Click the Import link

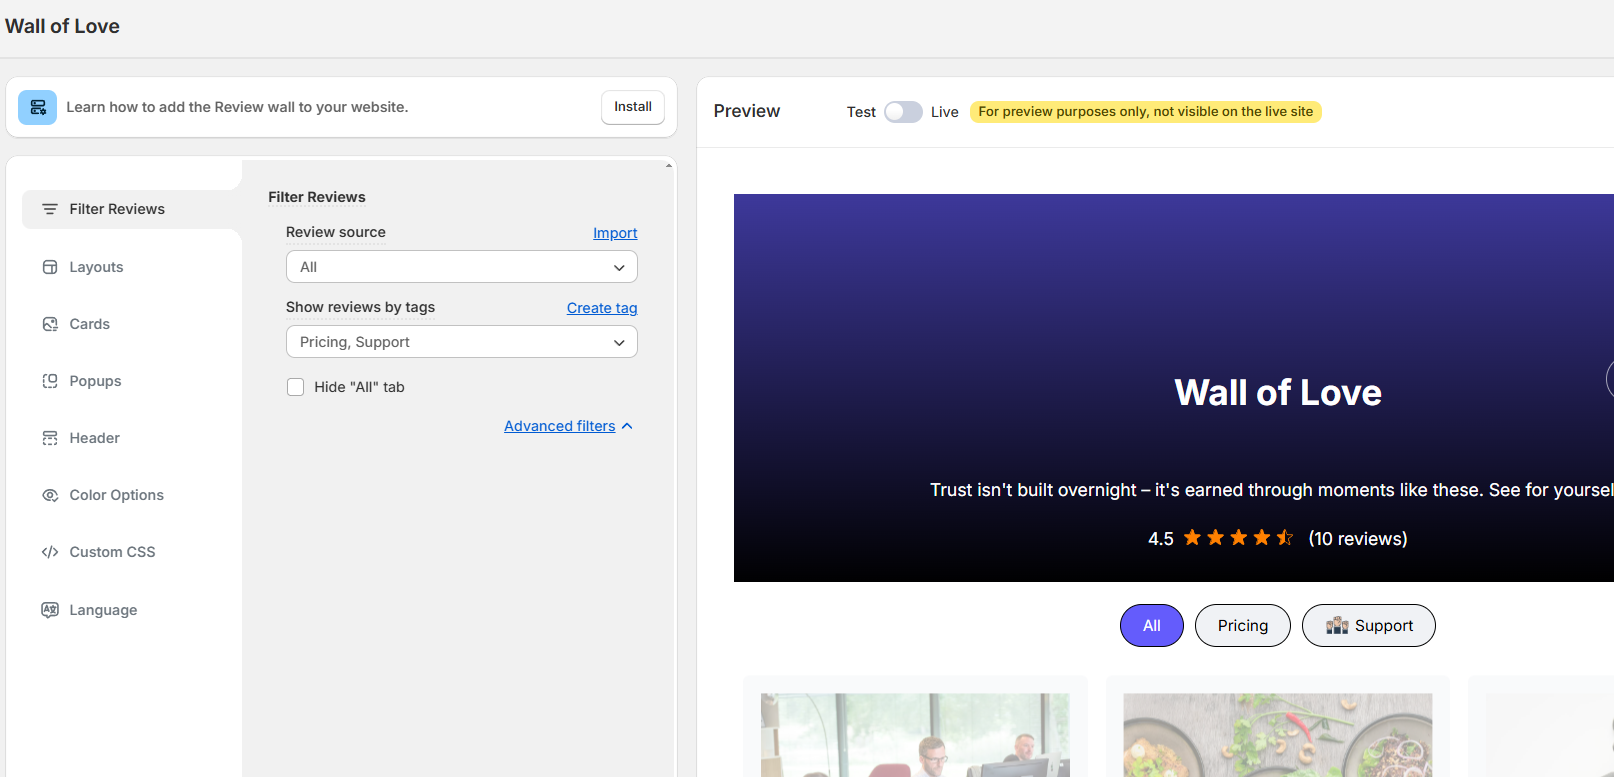[x=615, y=233]
